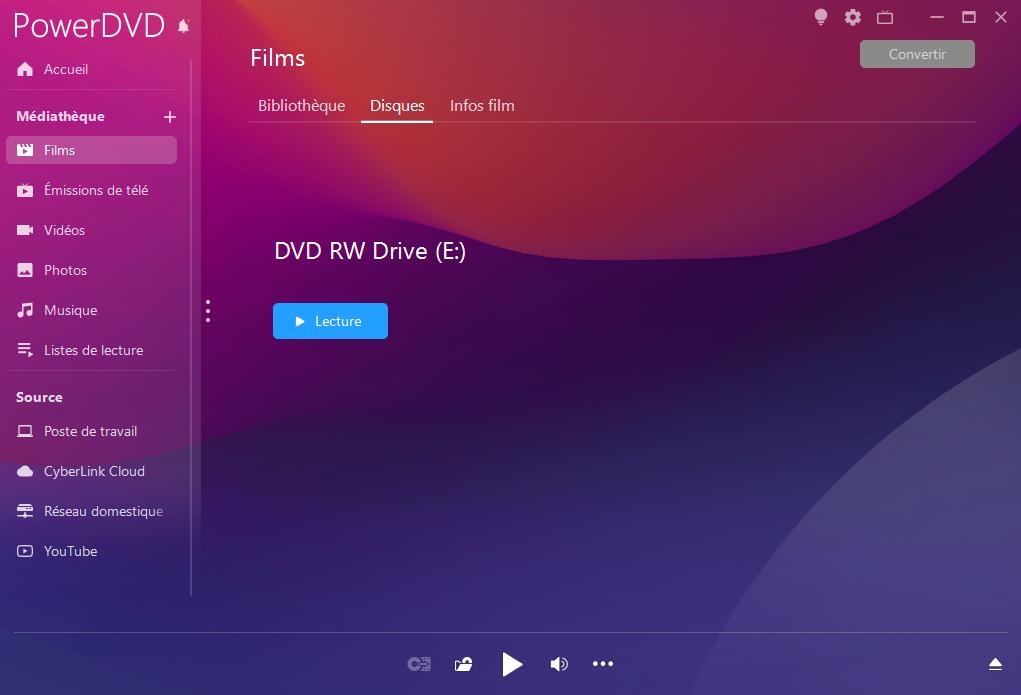
Task: Click the Convertir button
Action: tap(916, 54)
